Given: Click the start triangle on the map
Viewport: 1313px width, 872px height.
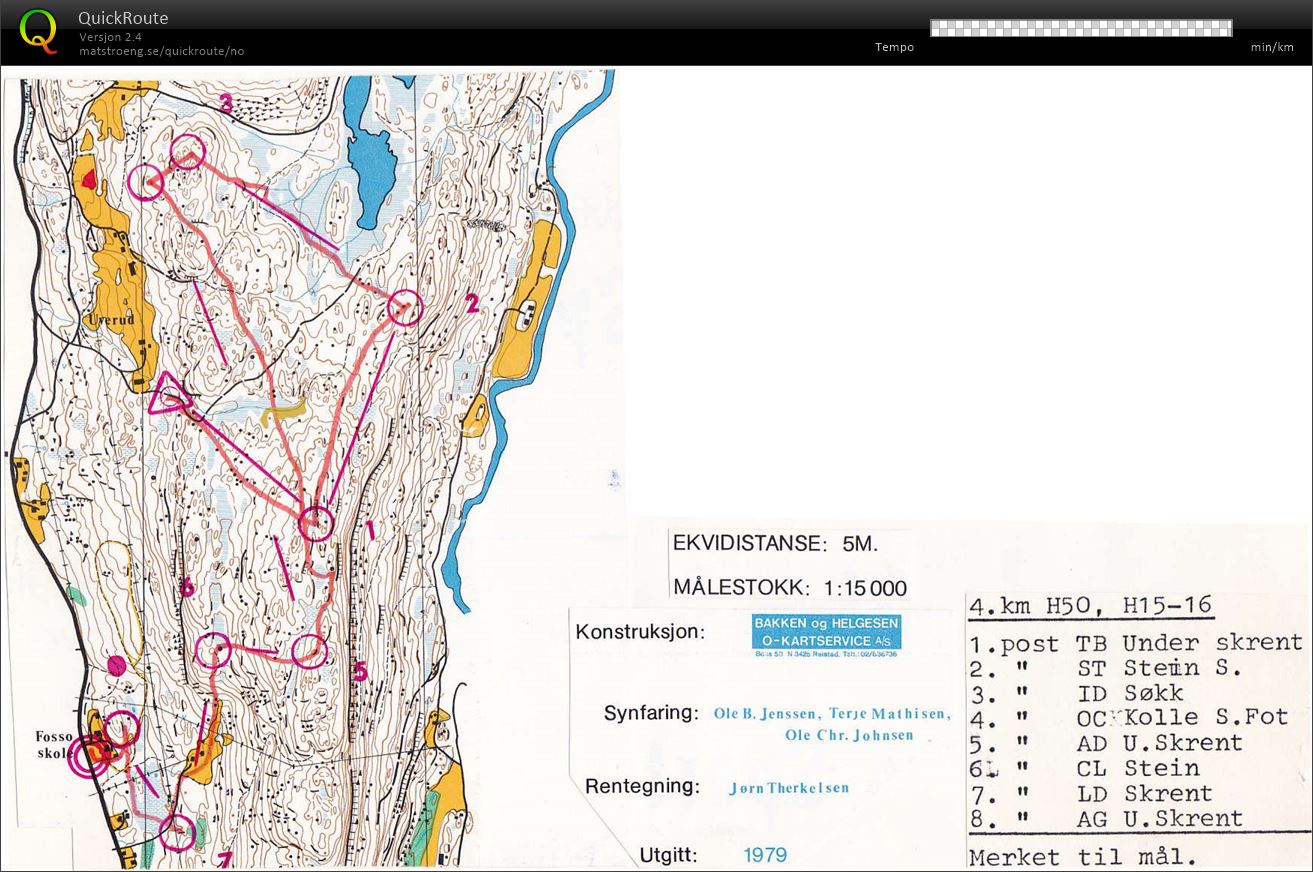Looking at the screenshot, I should pyautogui.click(x=168, y=394).
